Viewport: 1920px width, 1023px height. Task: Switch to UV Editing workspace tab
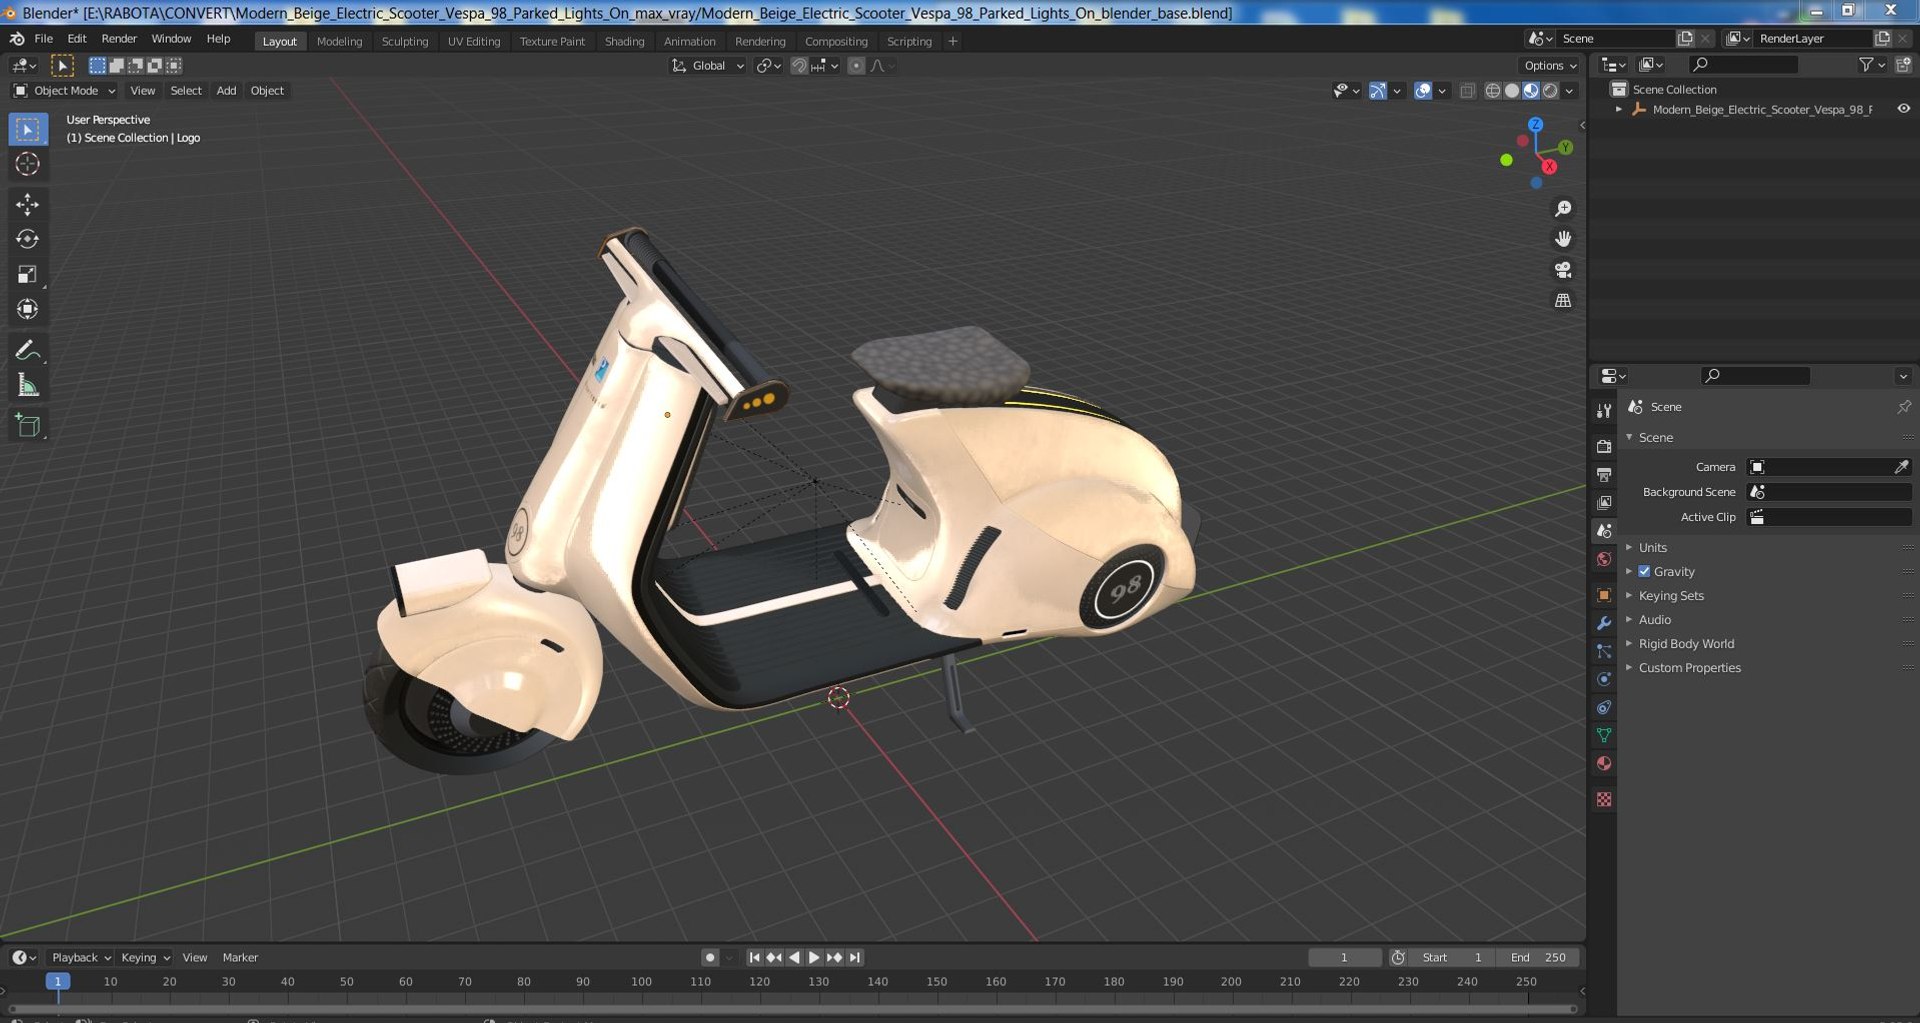tap(474, 41)
